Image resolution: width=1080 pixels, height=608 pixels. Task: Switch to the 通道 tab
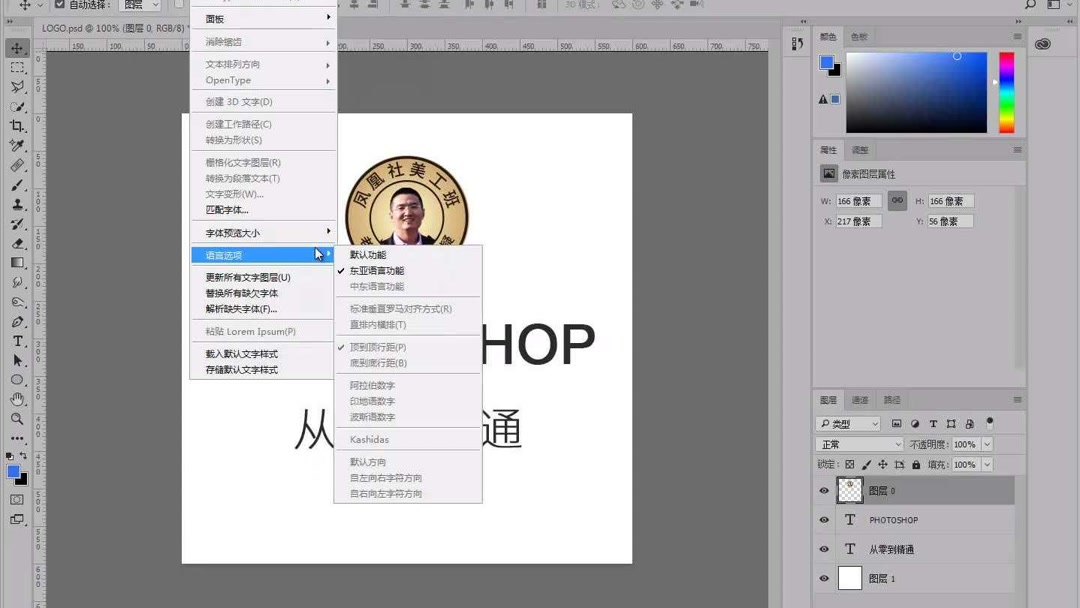pyautogui.click(x=860, y=400)
